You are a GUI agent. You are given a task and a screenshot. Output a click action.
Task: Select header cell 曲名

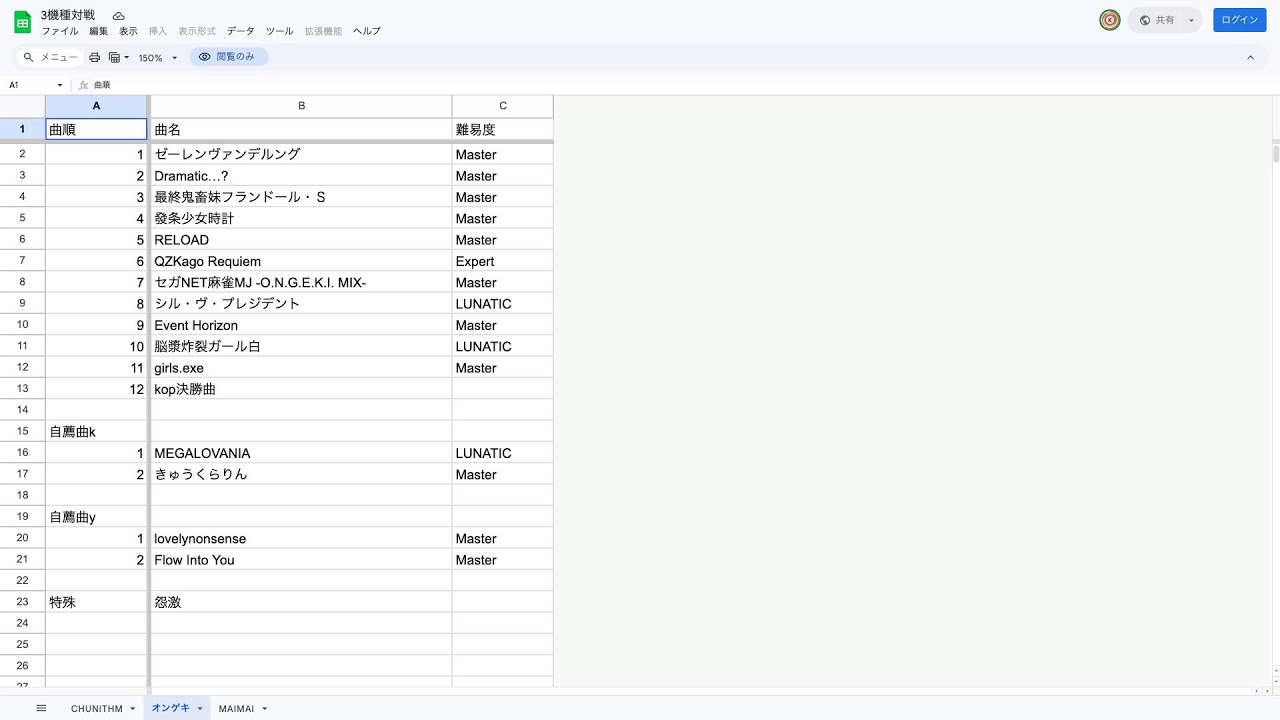pos(301,129)
